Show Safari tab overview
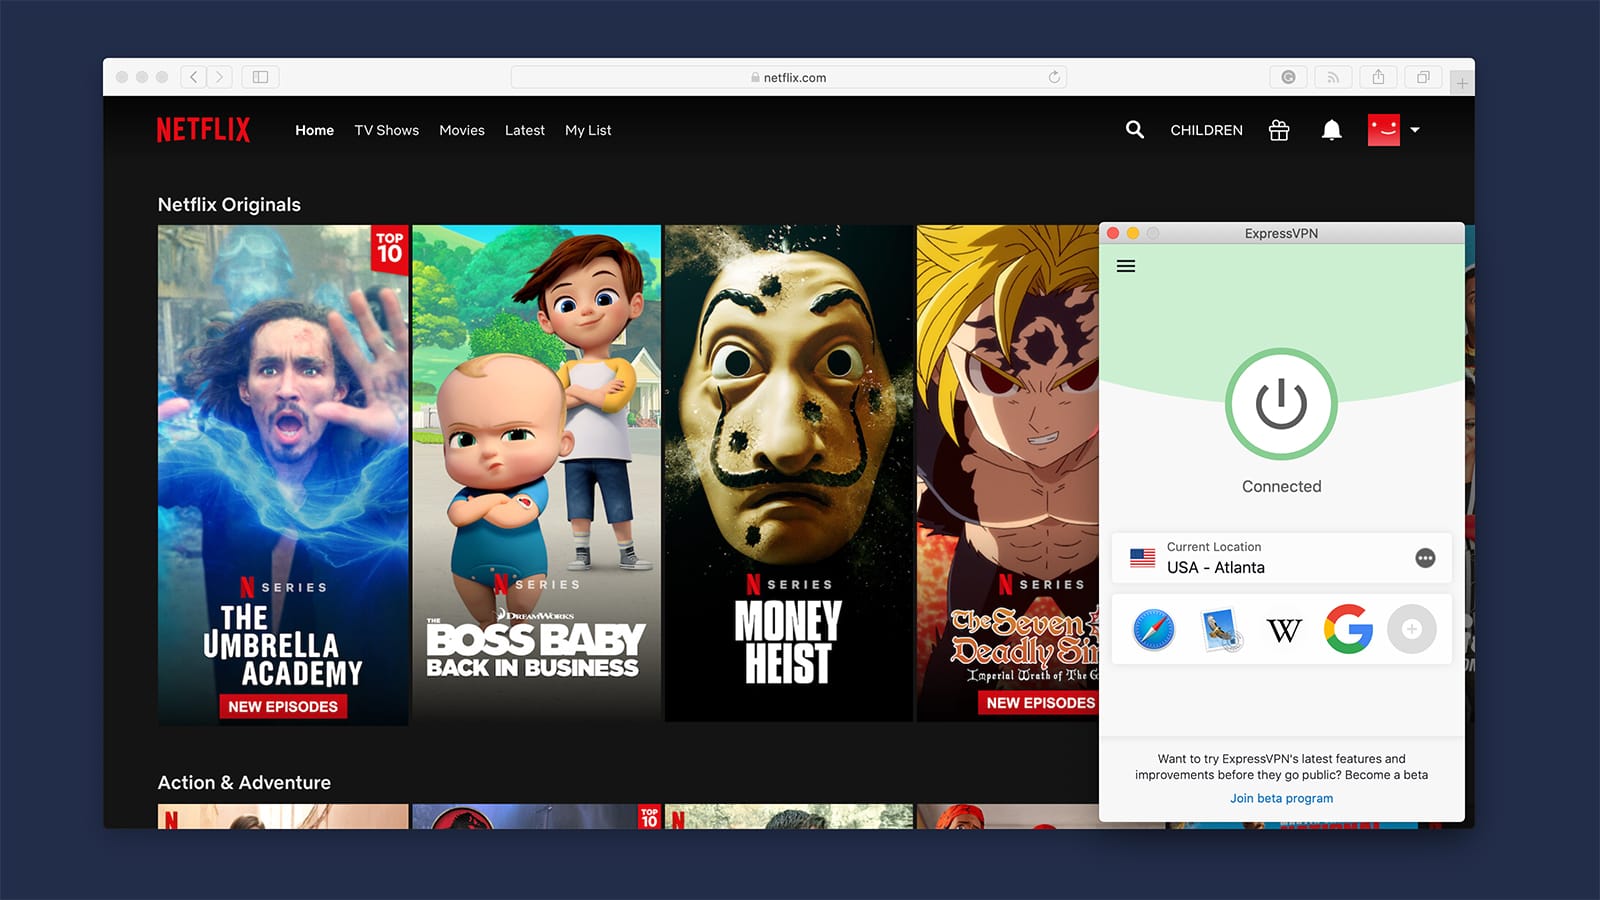This screenshot has height=900, width=1600. coord(1423,77)
